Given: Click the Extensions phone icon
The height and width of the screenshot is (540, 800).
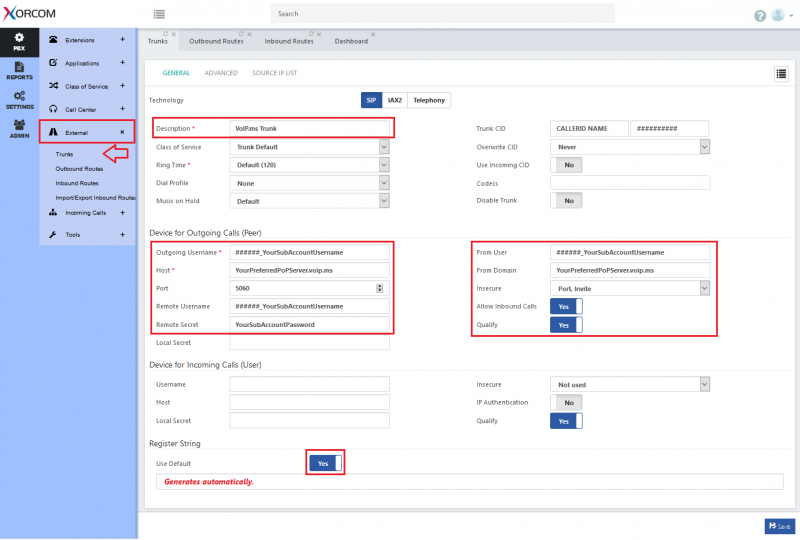Looking at the screenshot, I should click(53, 39).
